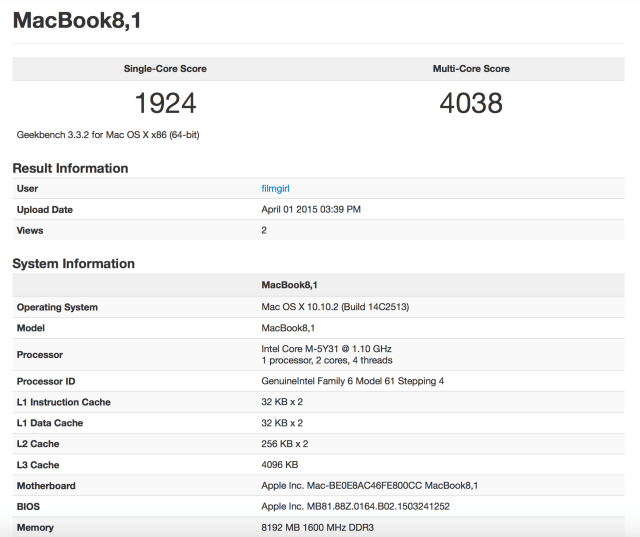The height and width of the screenshot is (537, 640).
Task: Select the Memory row label
Action: [35, 527]
